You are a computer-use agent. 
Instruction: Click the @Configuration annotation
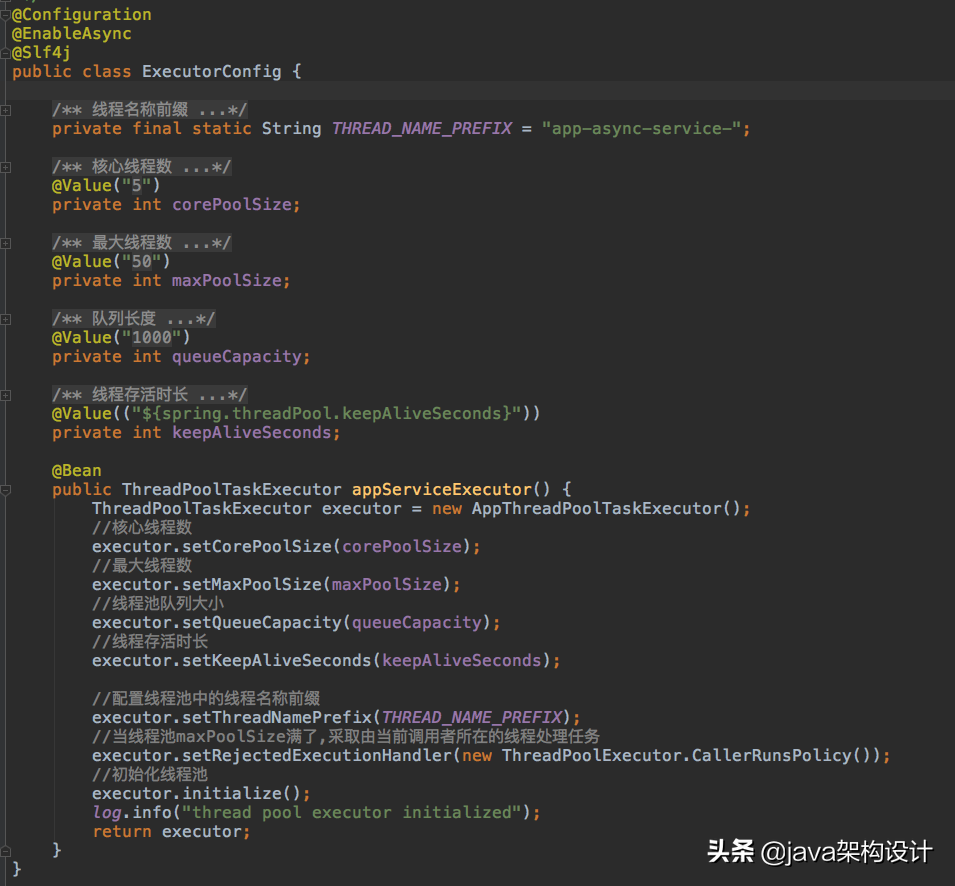[82, 15]
